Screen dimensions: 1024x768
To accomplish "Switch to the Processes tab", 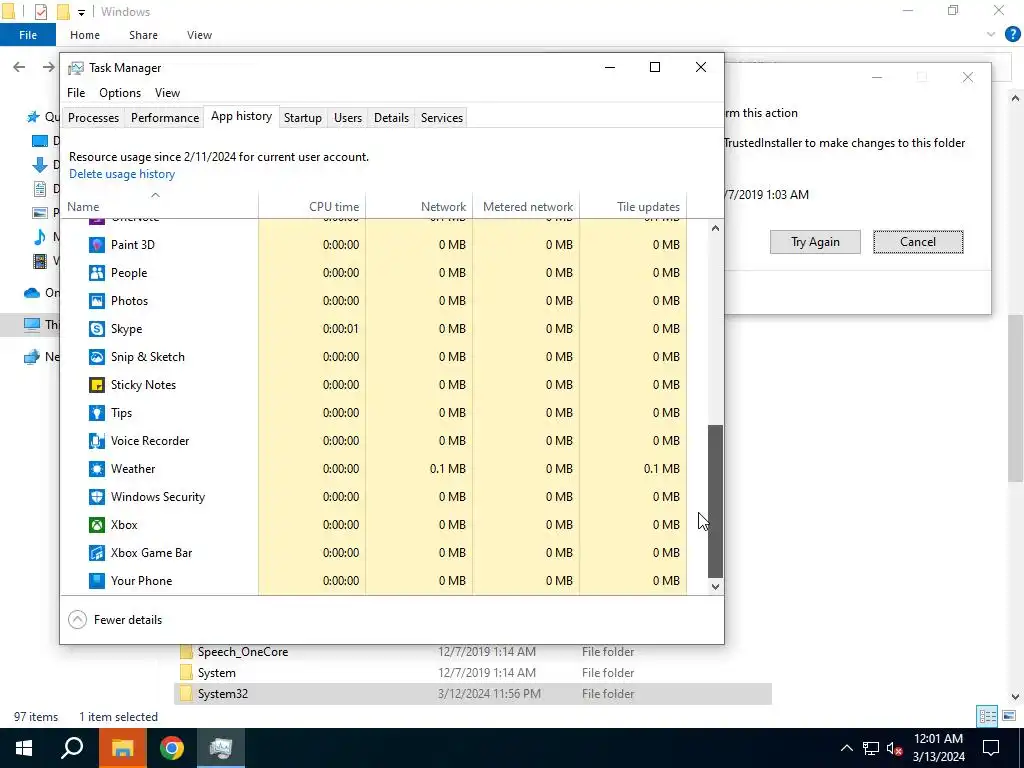I will click(x=93, y=118).
